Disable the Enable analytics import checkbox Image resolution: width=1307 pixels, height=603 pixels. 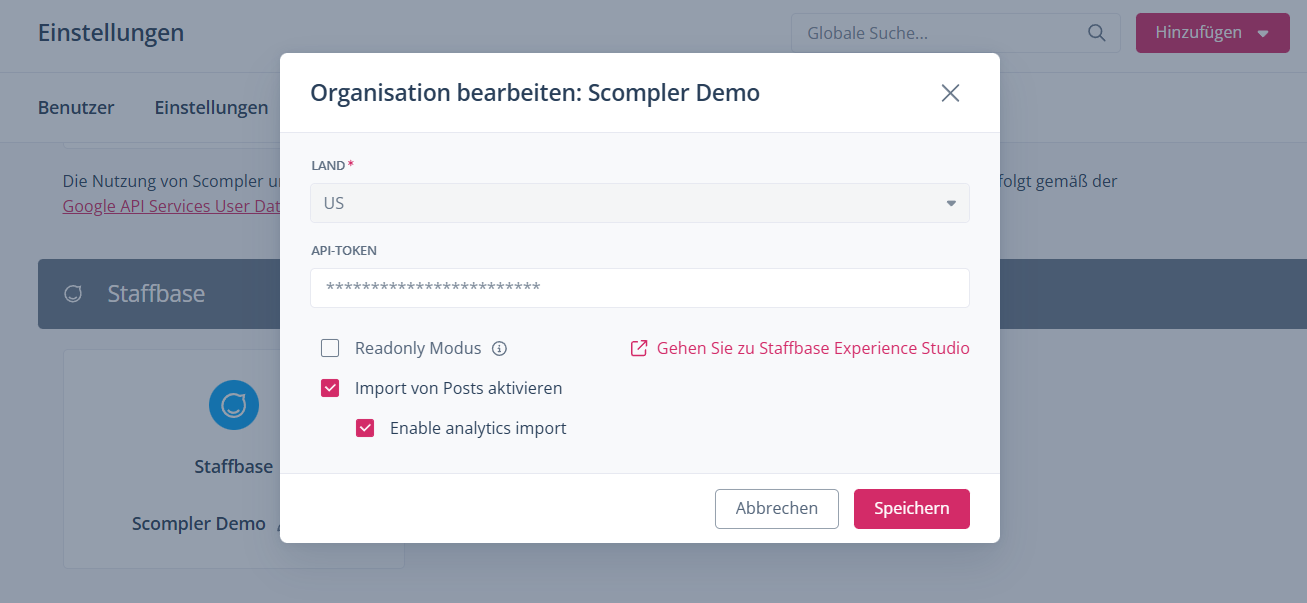(x=365, y=428)
